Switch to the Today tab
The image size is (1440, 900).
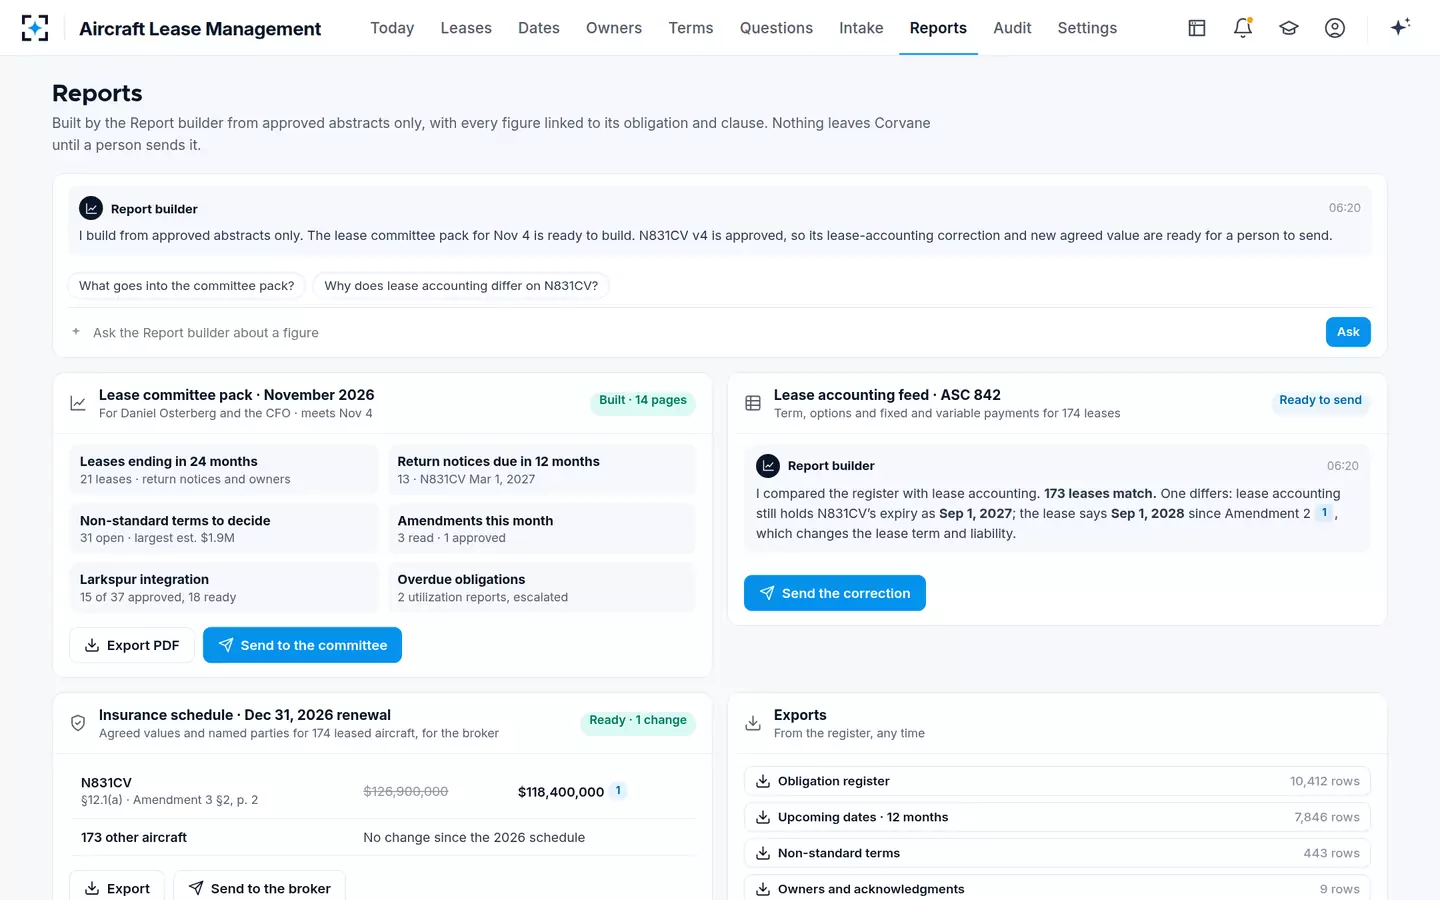(392, 28)
